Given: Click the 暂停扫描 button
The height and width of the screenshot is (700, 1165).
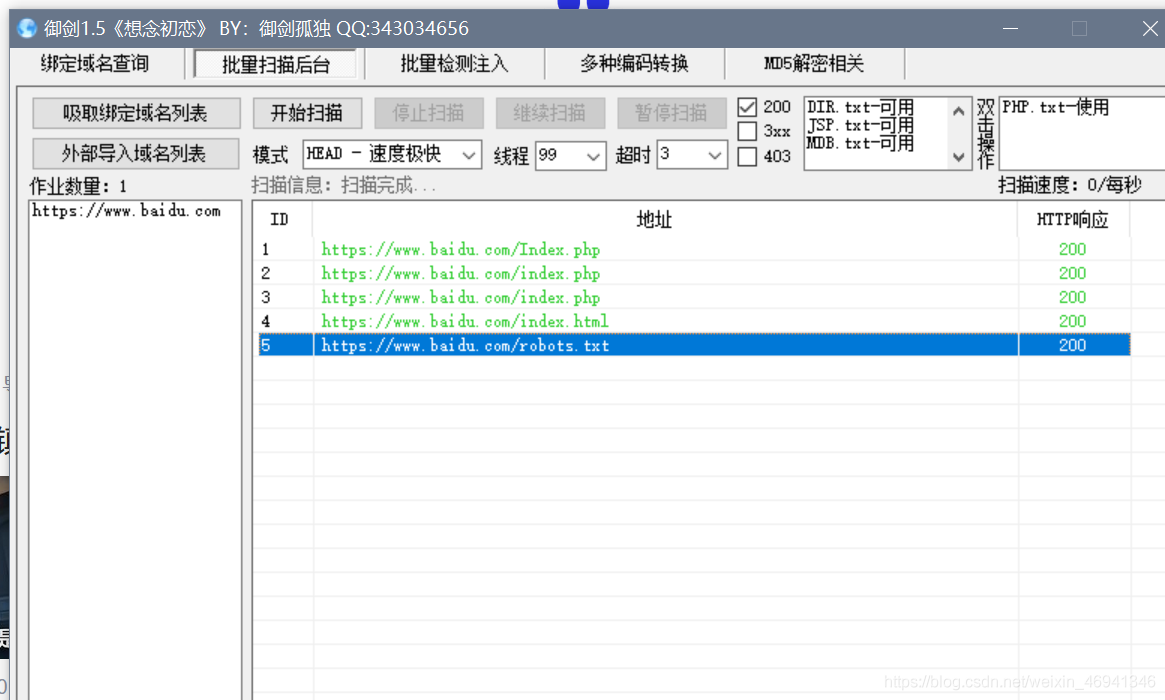Looking at the screenshot, I should coord(672,113).
